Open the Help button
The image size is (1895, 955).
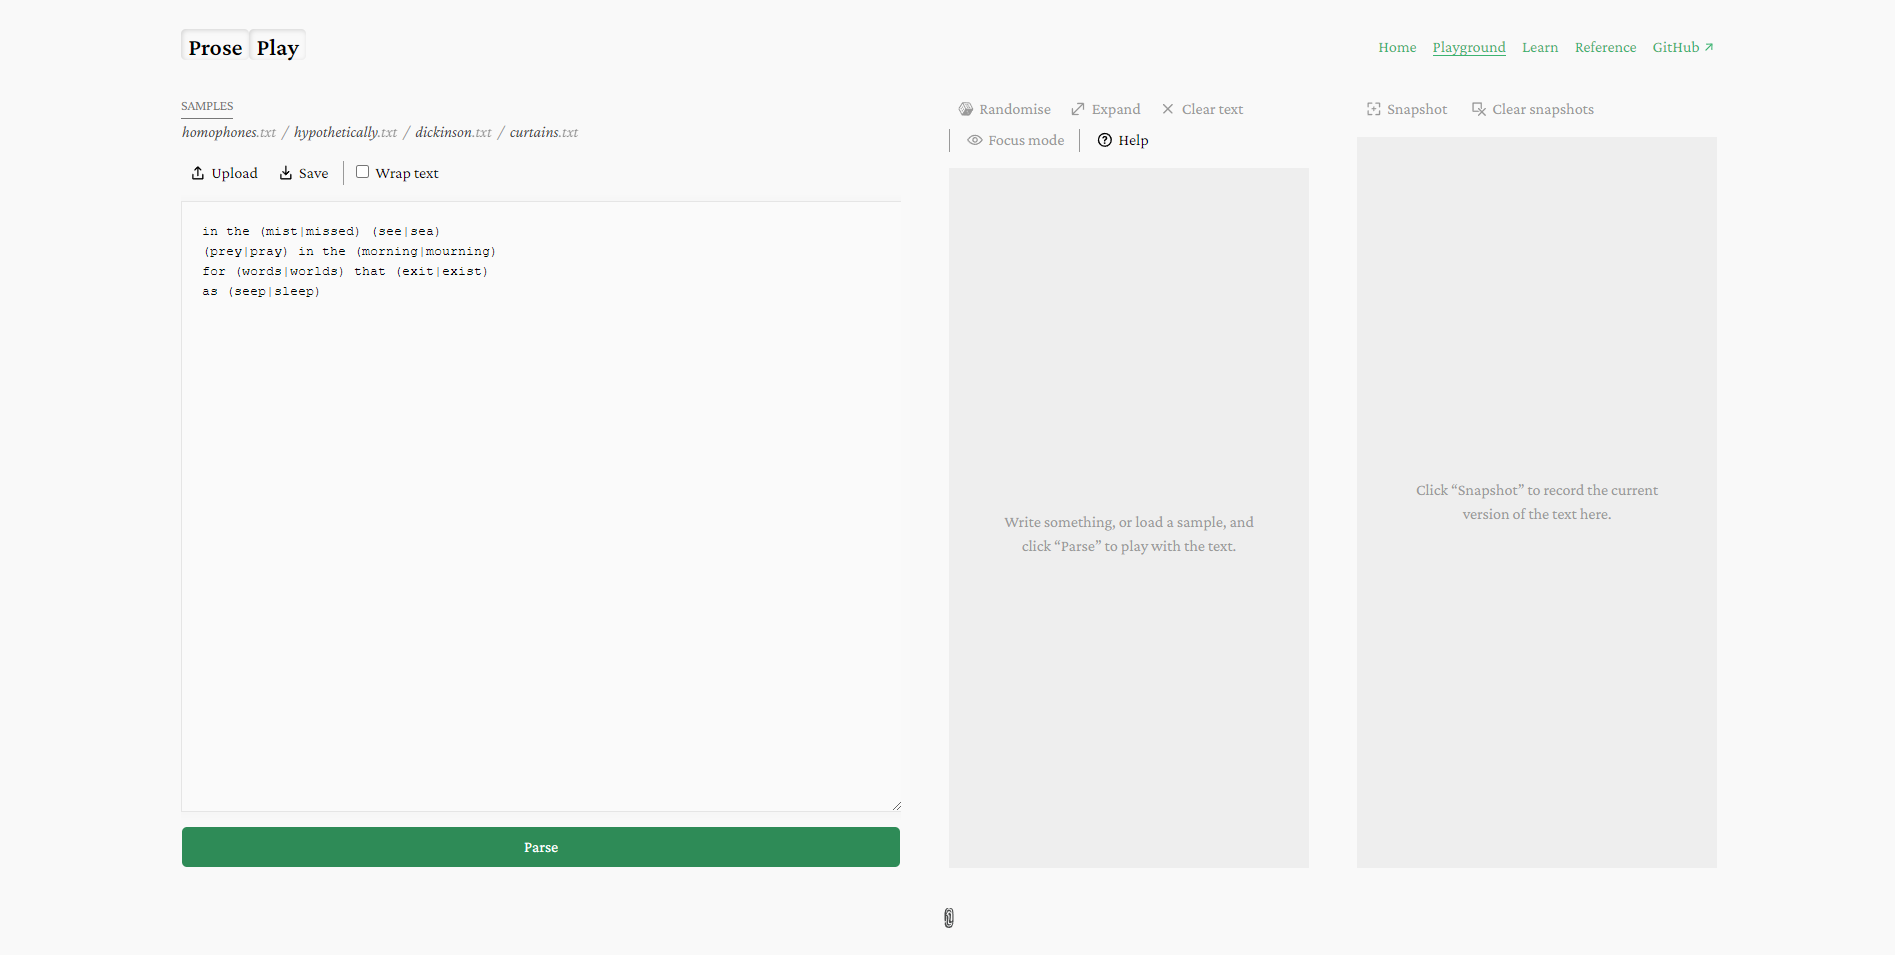[1123, 140]
